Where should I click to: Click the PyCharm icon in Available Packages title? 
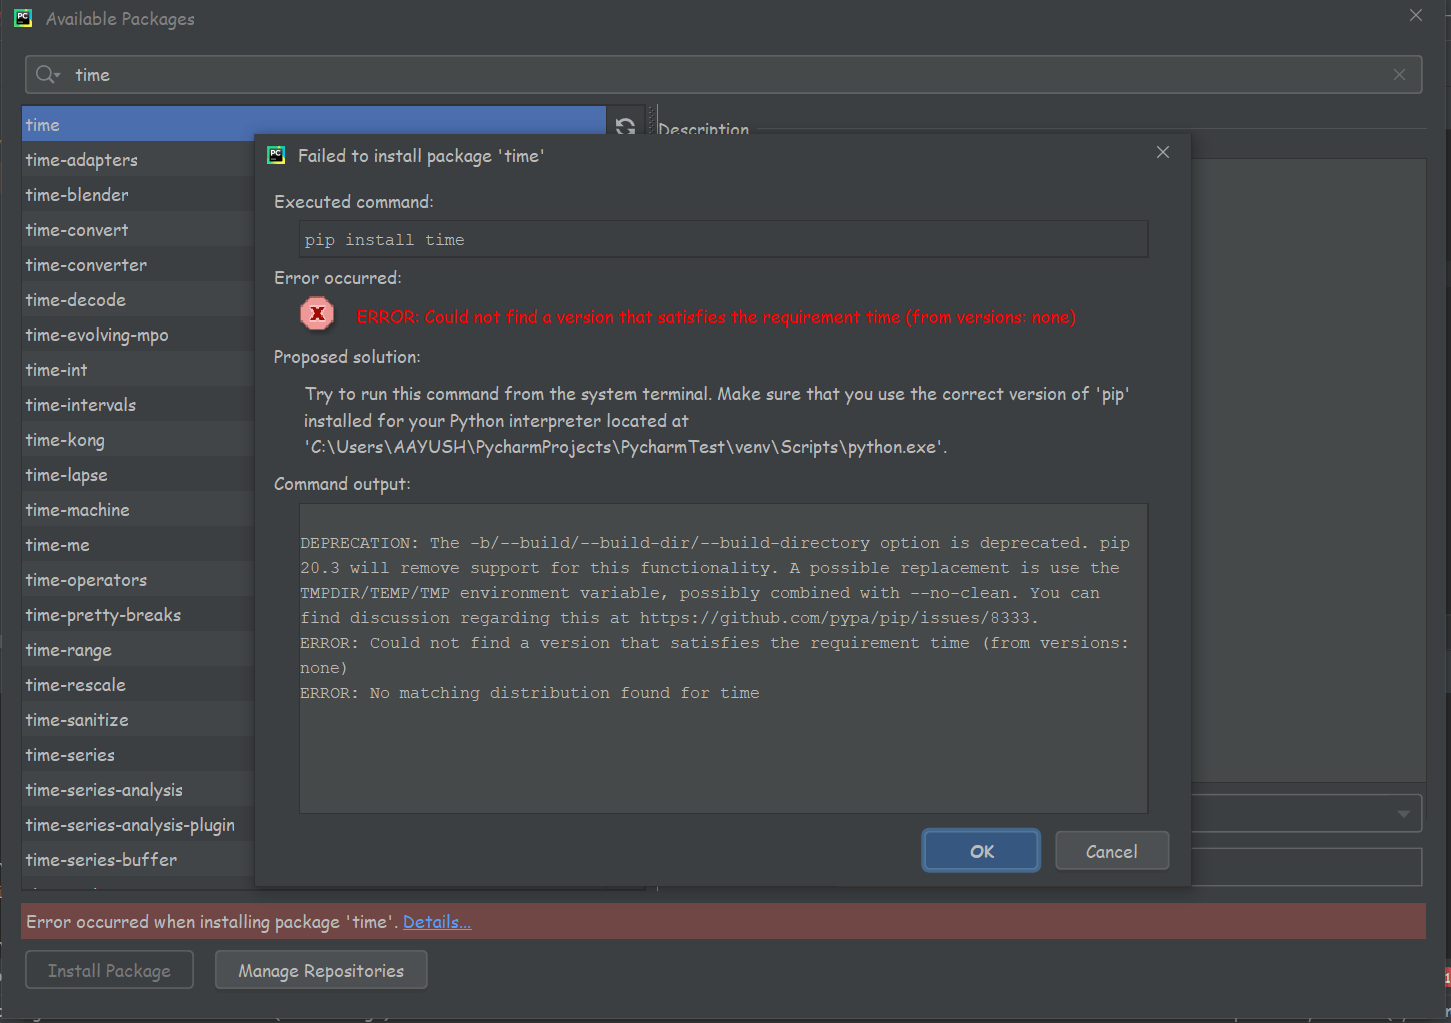(23, 18)
